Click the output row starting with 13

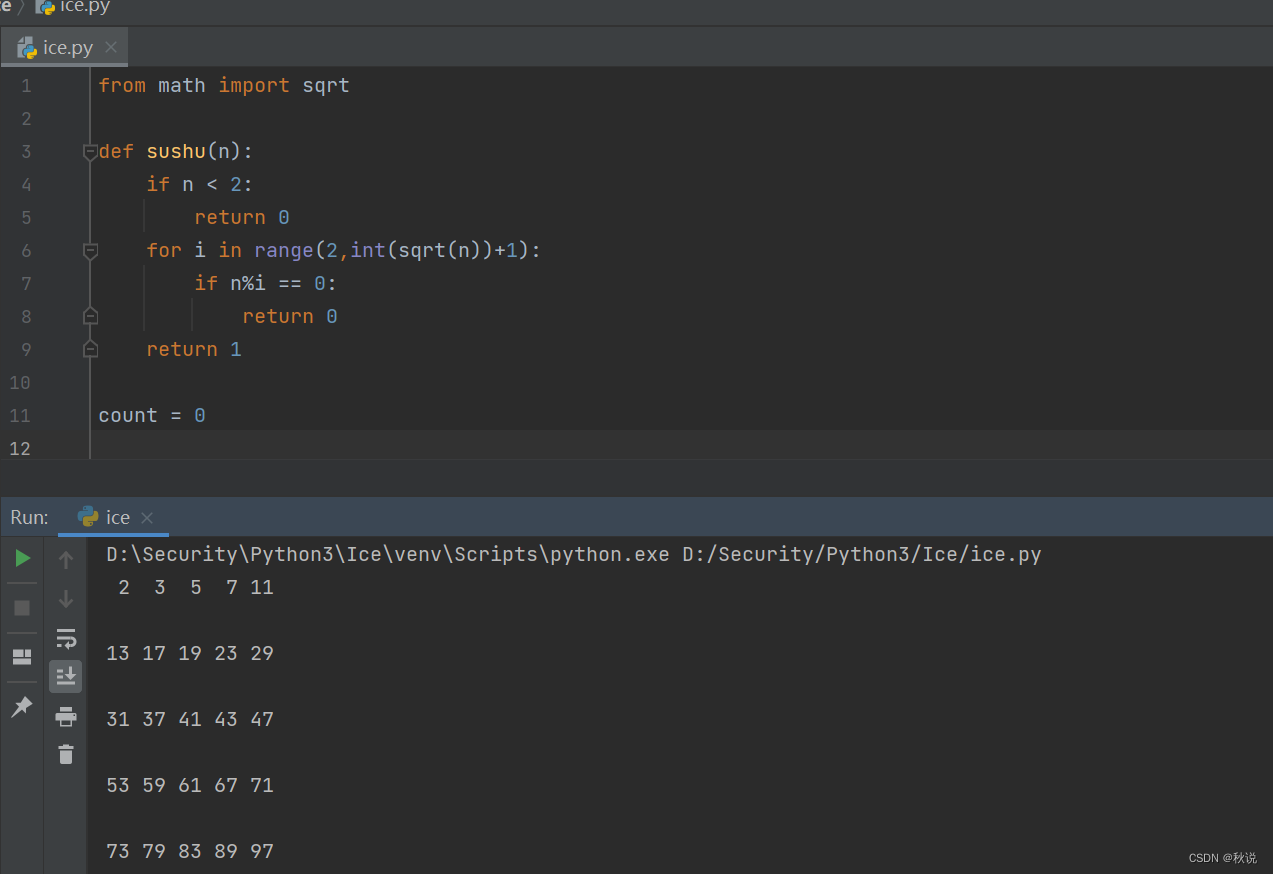pyautogui.click(x=190, y=653)
